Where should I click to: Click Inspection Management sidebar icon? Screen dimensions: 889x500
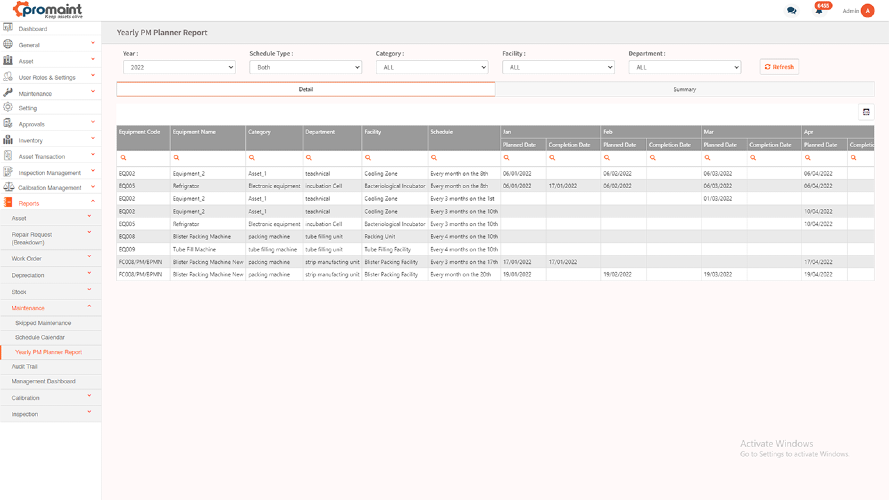(8, 172)
